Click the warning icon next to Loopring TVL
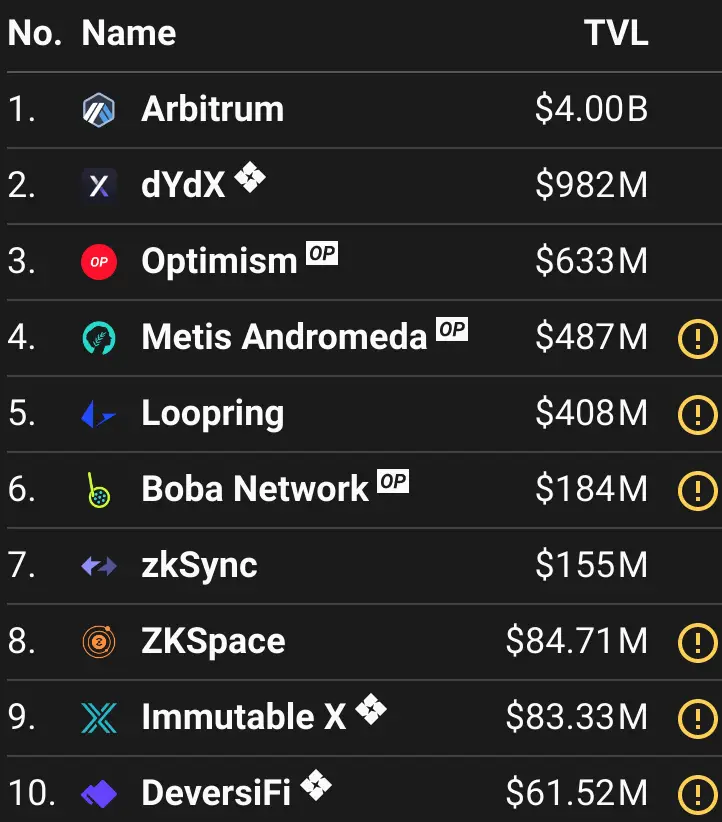 [x=697, y=414]
